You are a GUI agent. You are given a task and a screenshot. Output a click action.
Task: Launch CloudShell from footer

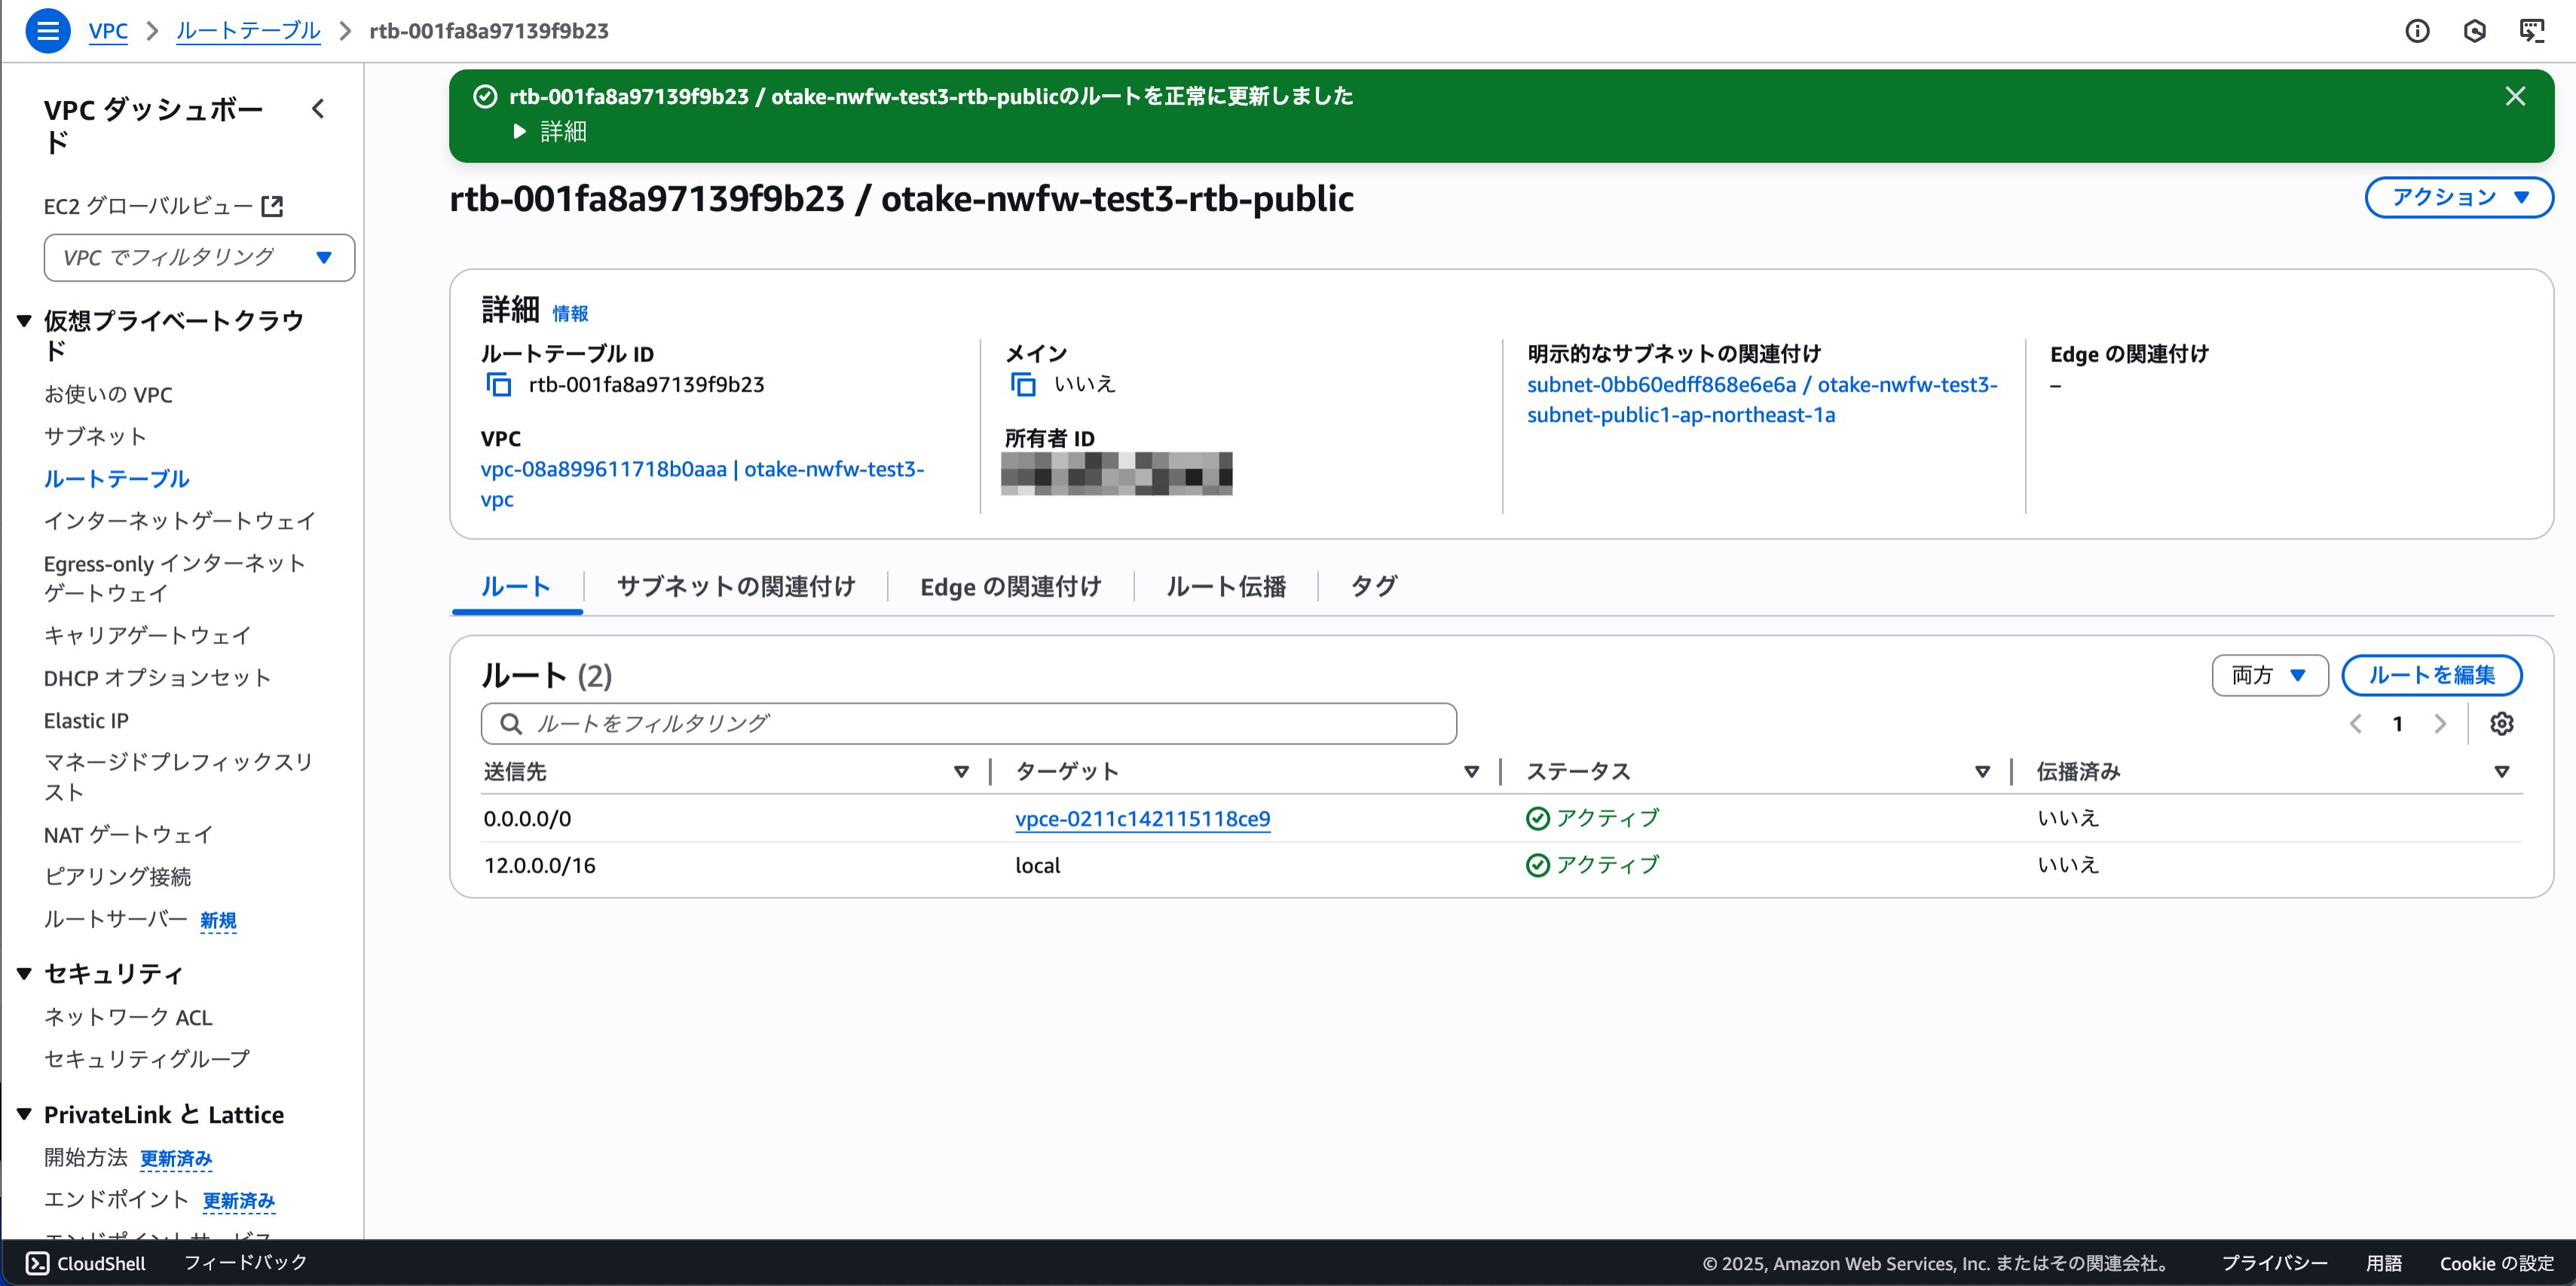pos(86,1263)
